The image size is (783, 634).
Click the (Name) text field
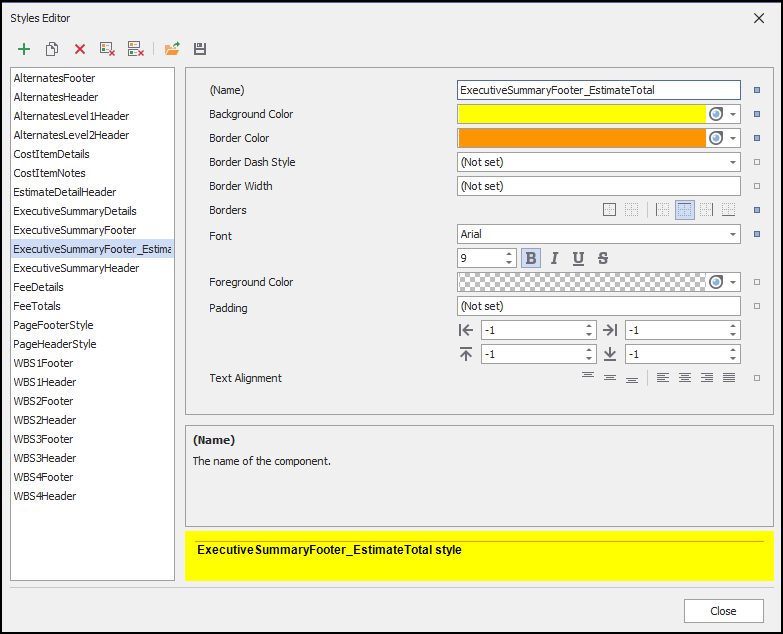(599, 90)
